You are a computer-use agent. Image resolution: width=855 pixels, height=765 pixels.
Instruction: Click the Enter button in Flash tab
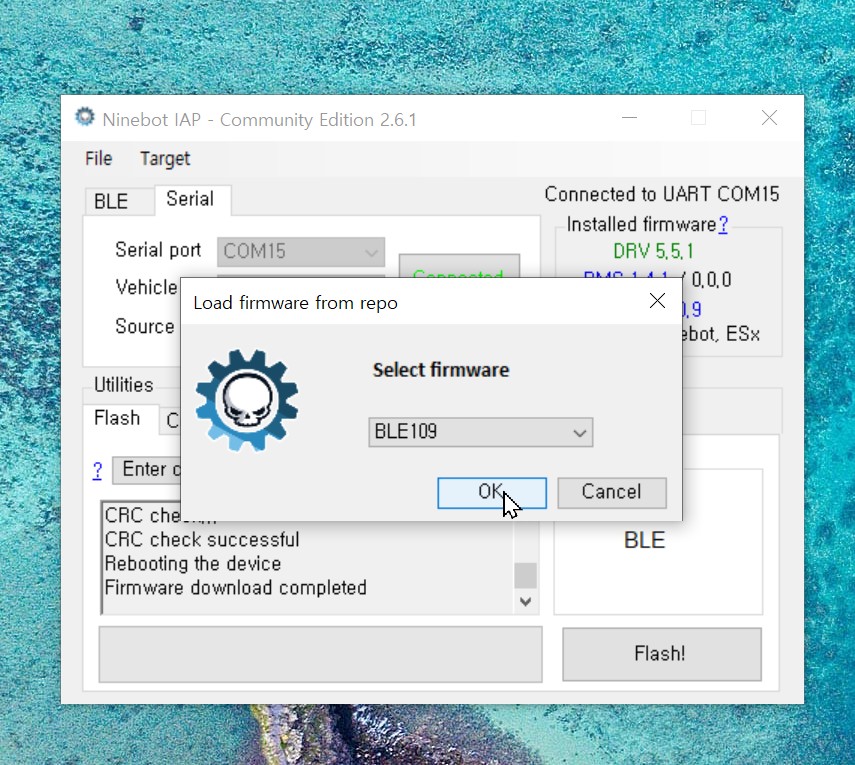pos(146,470)
